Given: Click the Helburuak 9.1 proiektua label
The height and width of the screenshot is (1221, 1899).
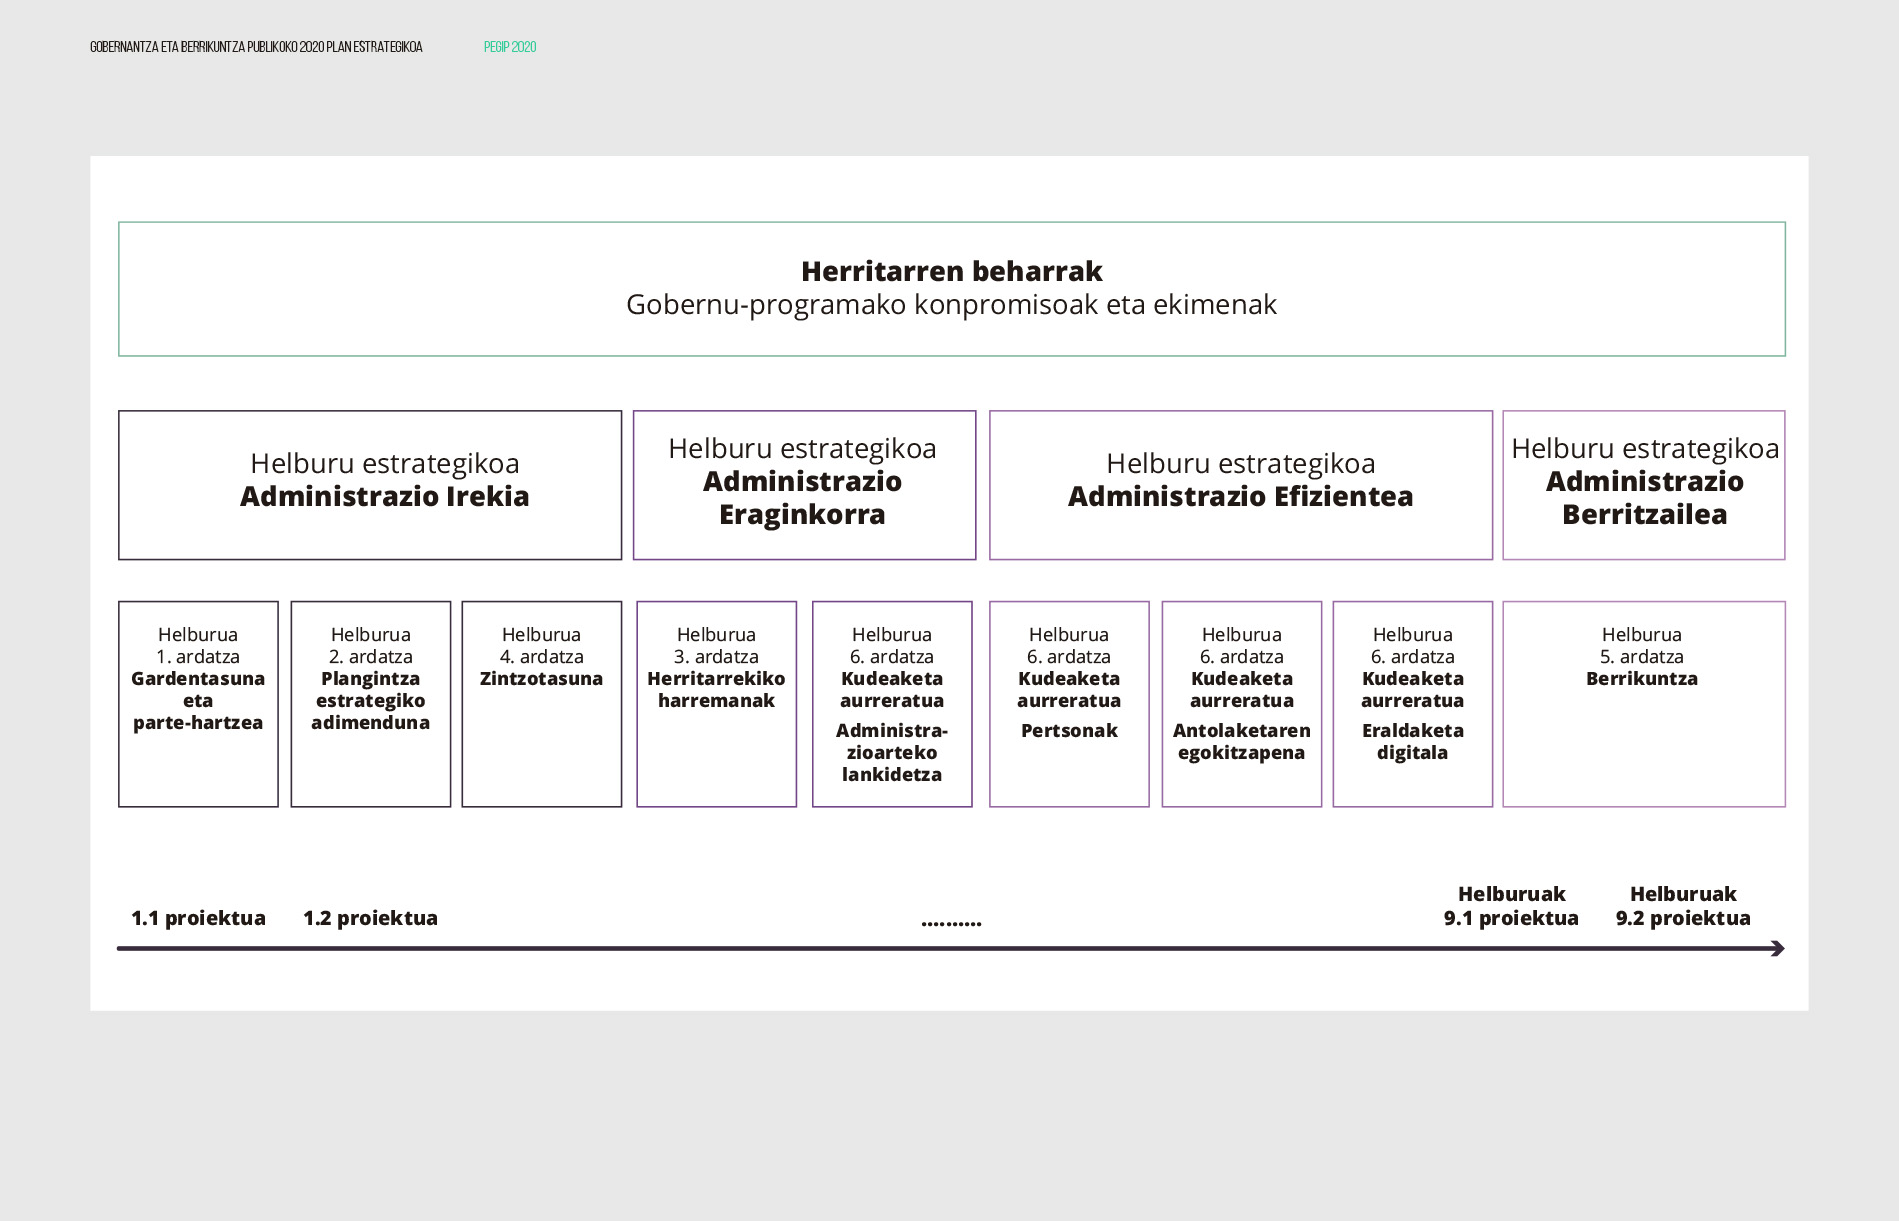Looking at the screenshot, I should tap(1511, 906).
